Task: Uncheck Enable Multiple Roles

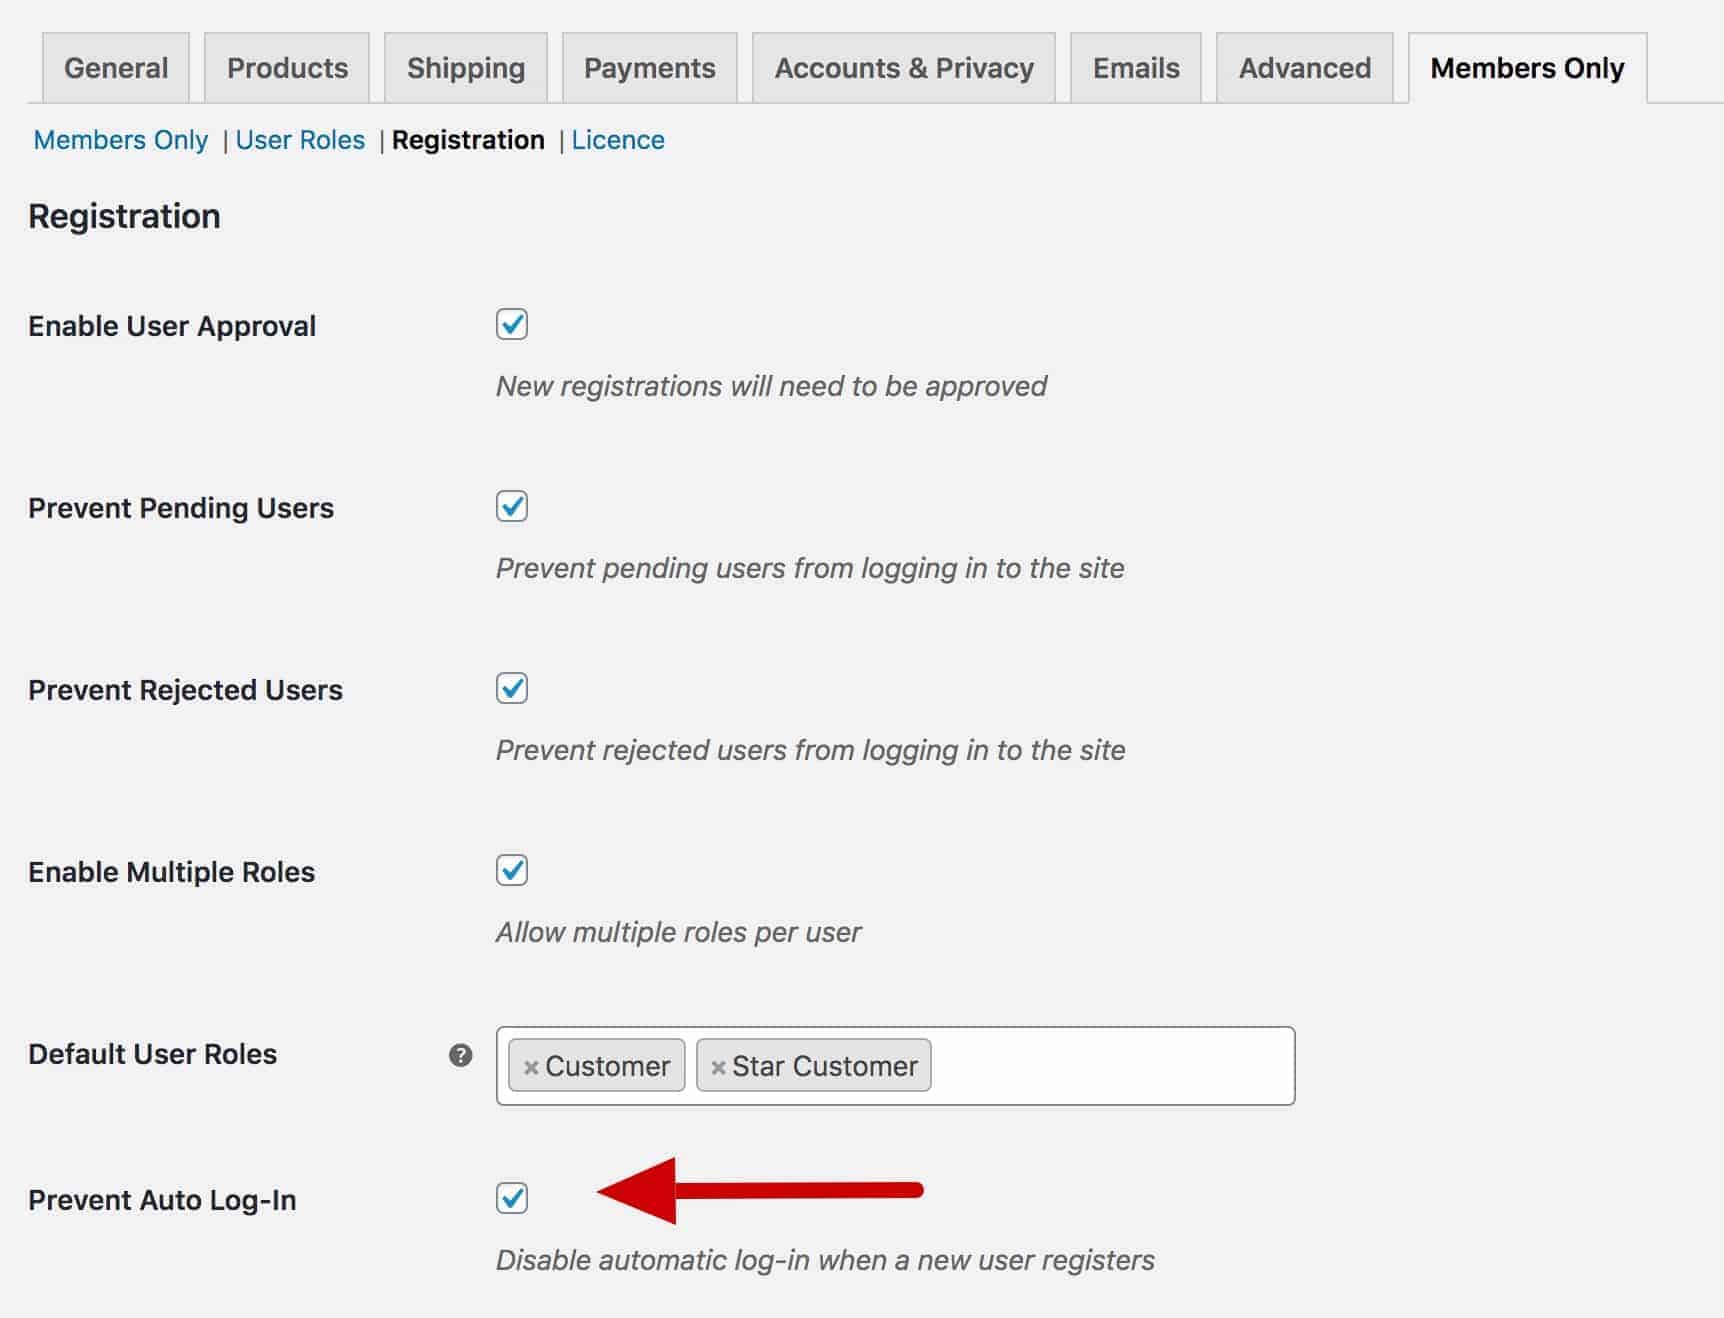Action: pyautogui.click(x=511, y=870)
